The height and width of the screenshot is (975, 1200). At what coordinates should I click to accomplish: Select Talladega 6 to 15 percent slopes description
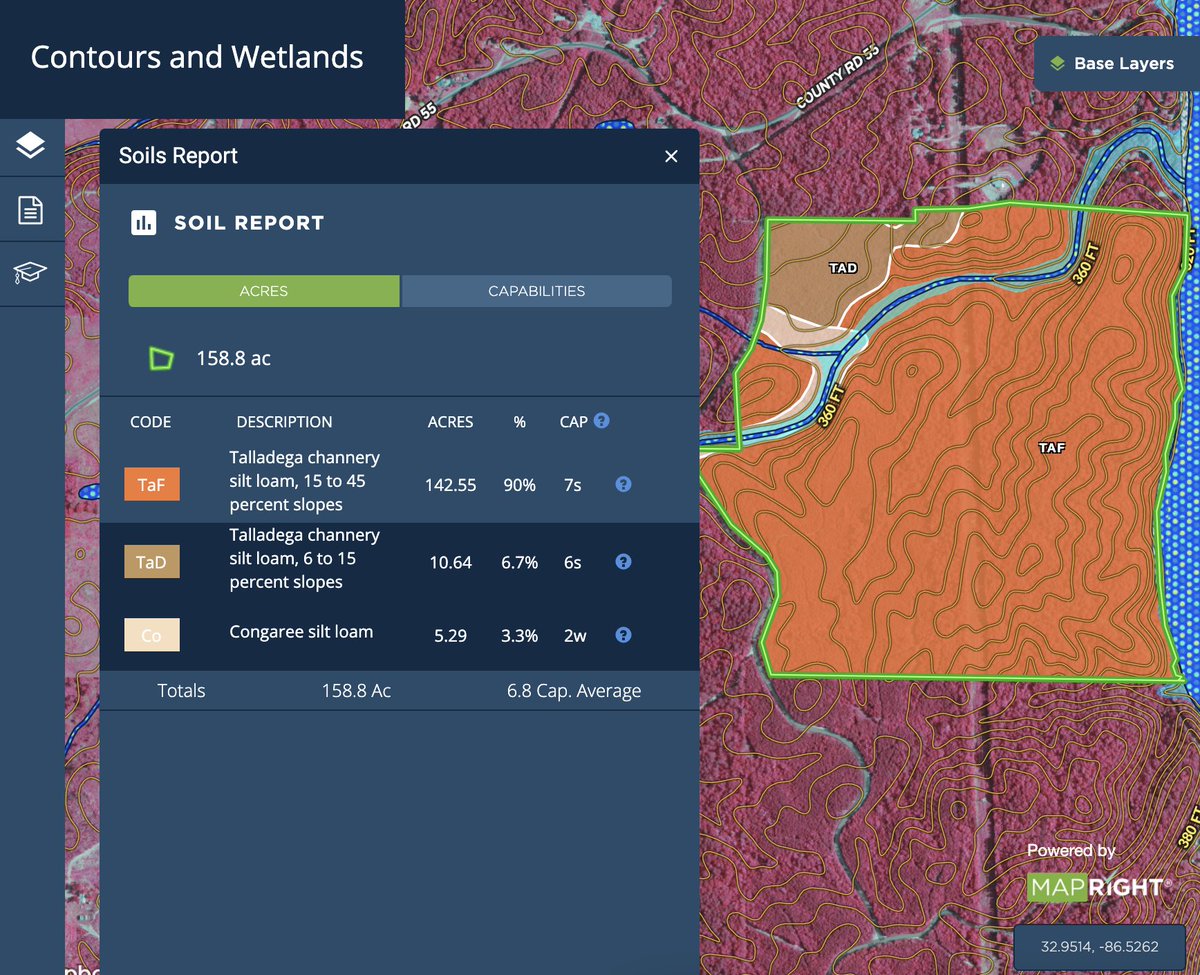tap(305, 559)
